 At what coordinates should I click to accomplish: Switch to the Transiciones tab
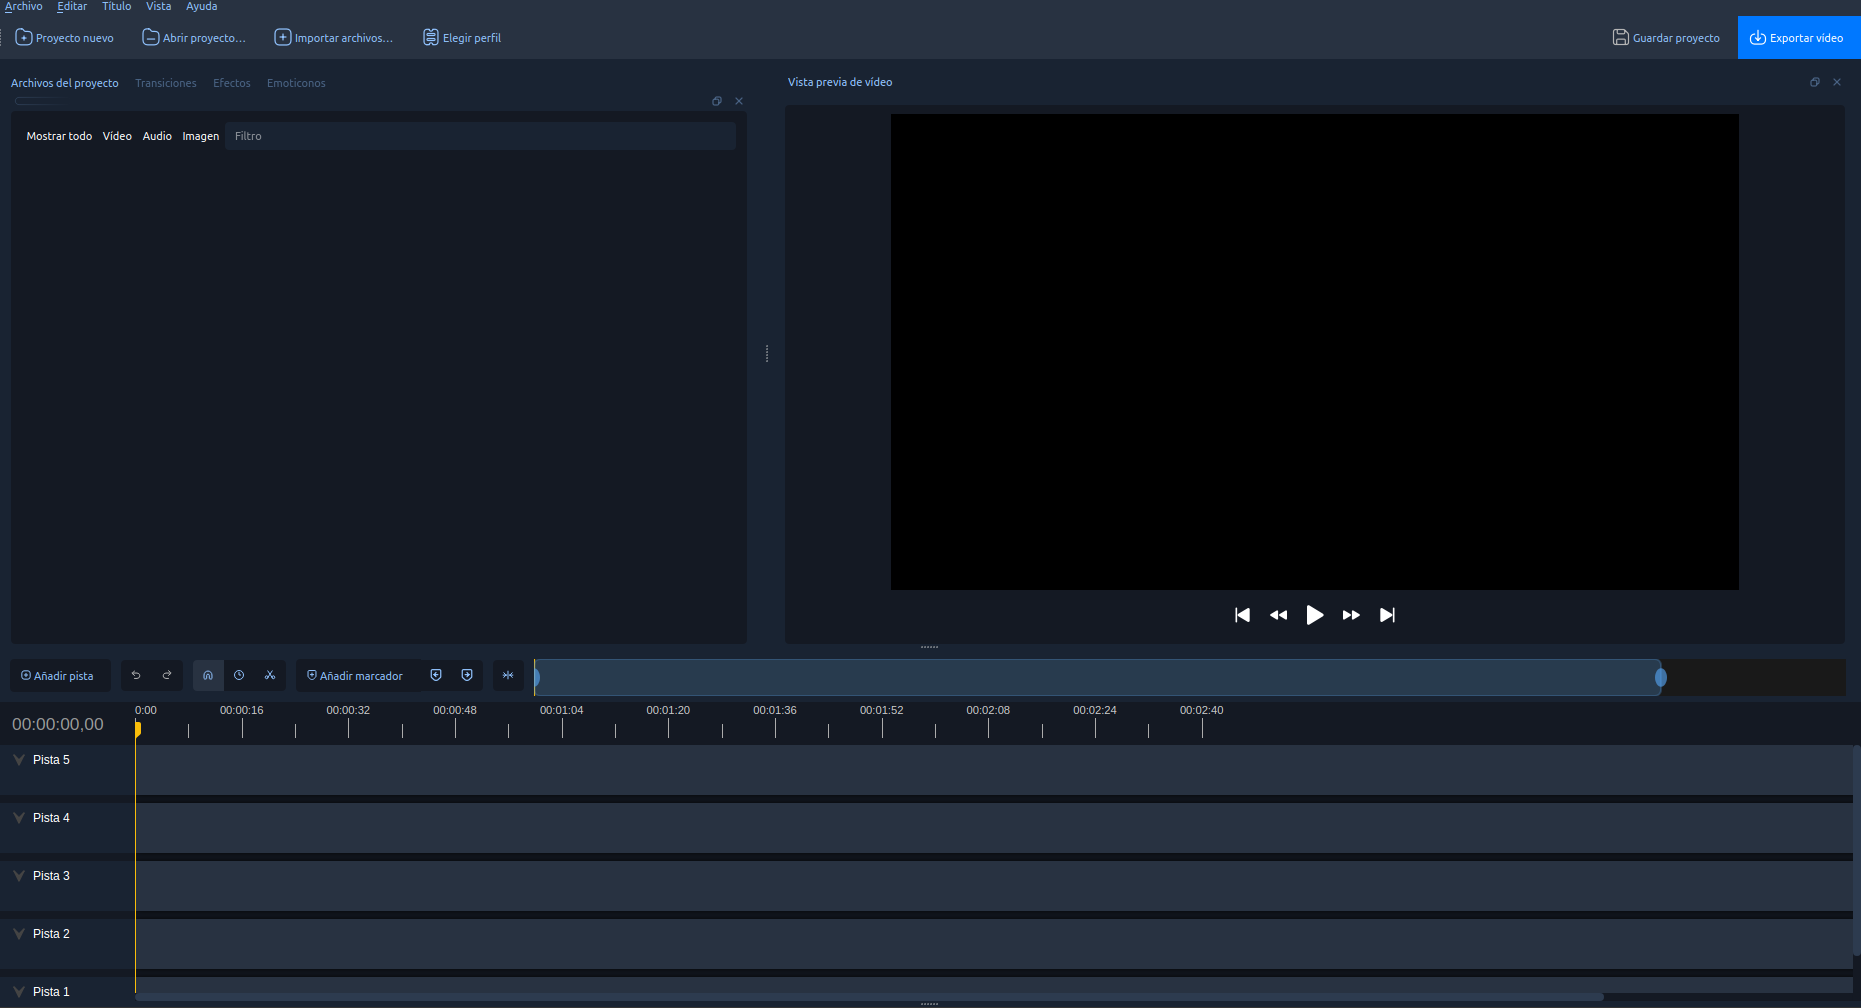pyautogui.click(x=166, y=83)
